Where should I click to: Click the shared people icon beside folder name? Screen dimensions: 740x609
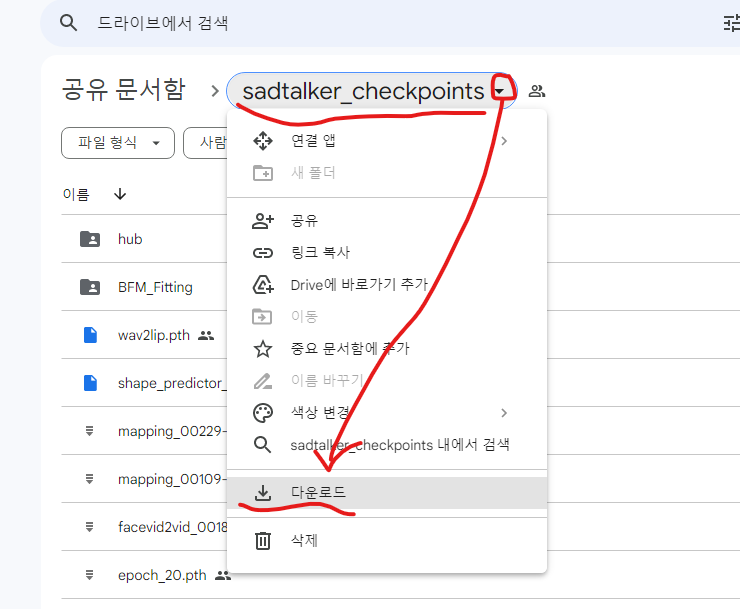click(x=537, y=91)
